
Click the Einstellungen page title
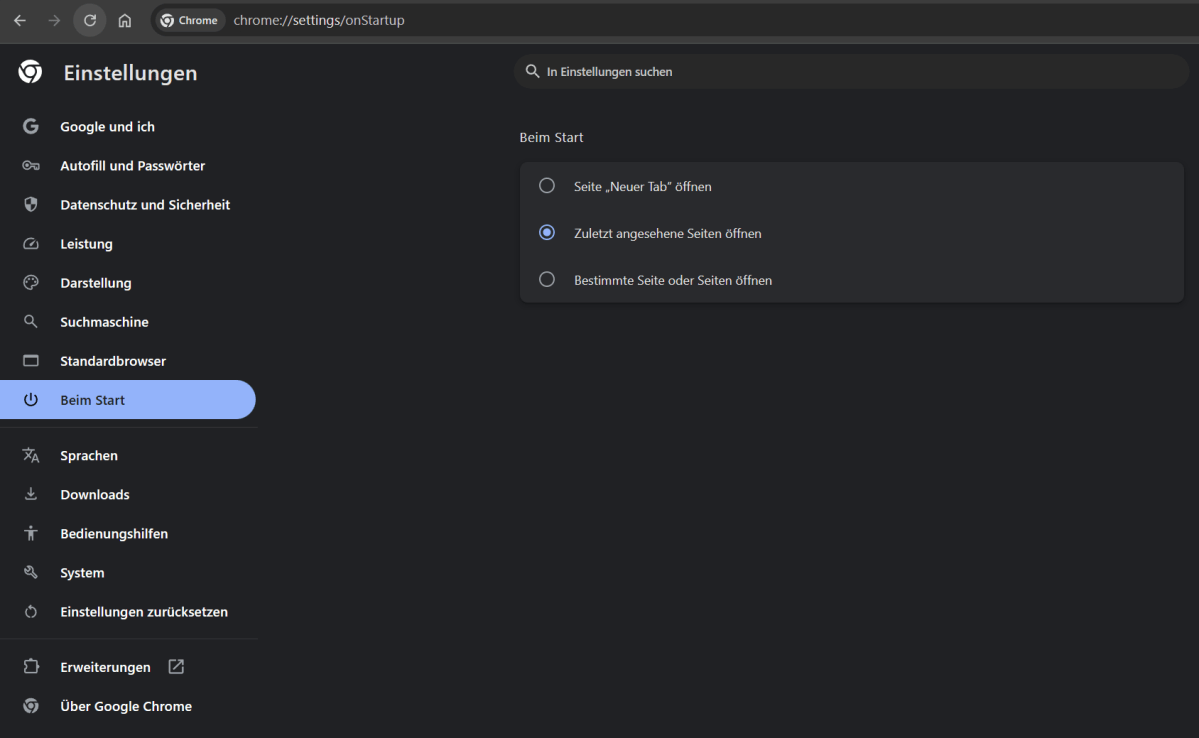pos(130,73)
